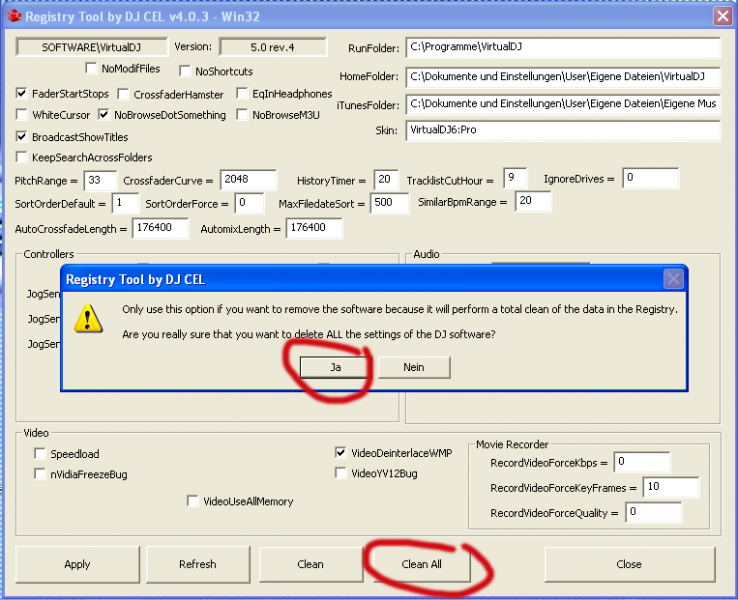Click the SortOrderForce value field

249,203
